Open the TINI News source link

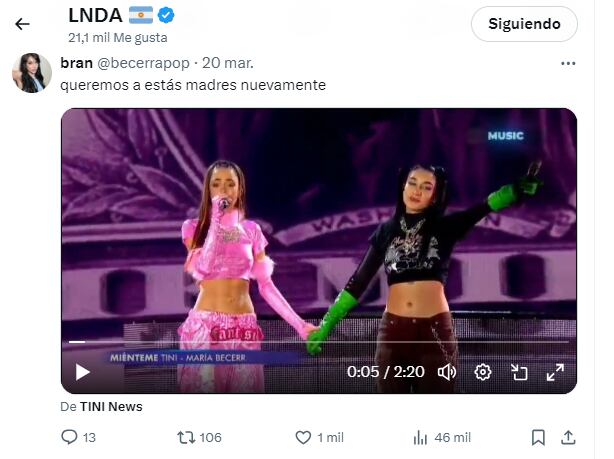pyautogui.click(x=111, y=407)
